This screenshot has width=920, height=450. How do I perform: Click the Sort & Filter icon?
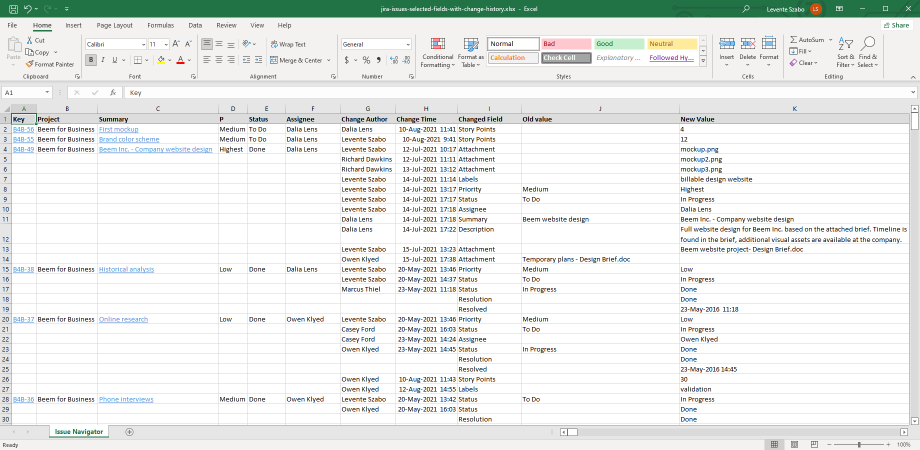tap(845, 44)
